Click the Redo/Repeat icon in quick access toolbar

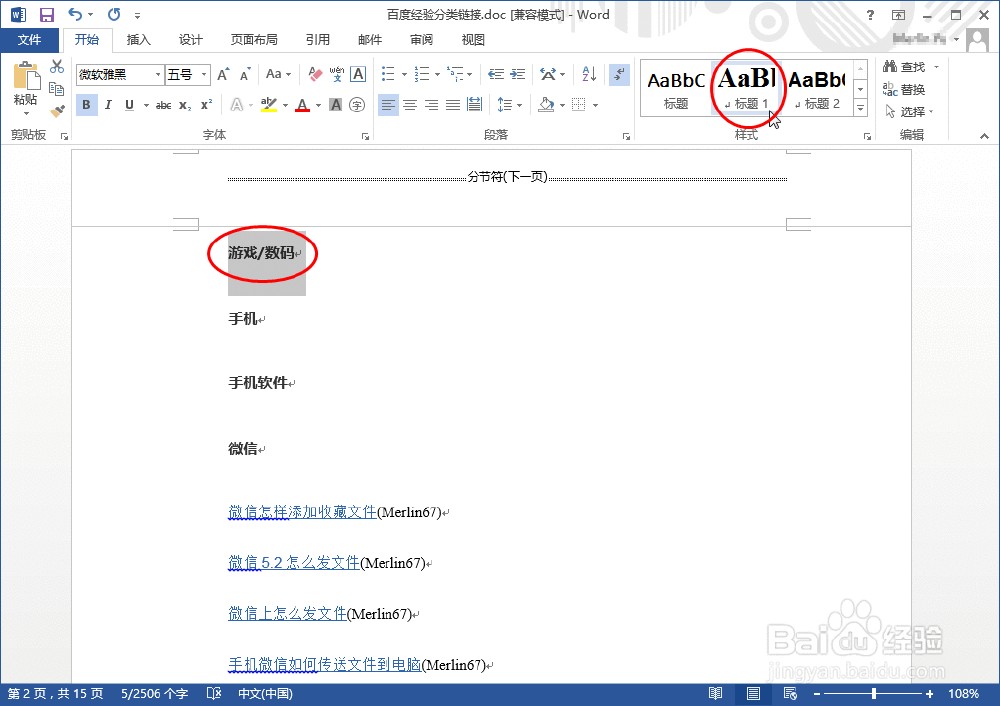pos(114,14)
